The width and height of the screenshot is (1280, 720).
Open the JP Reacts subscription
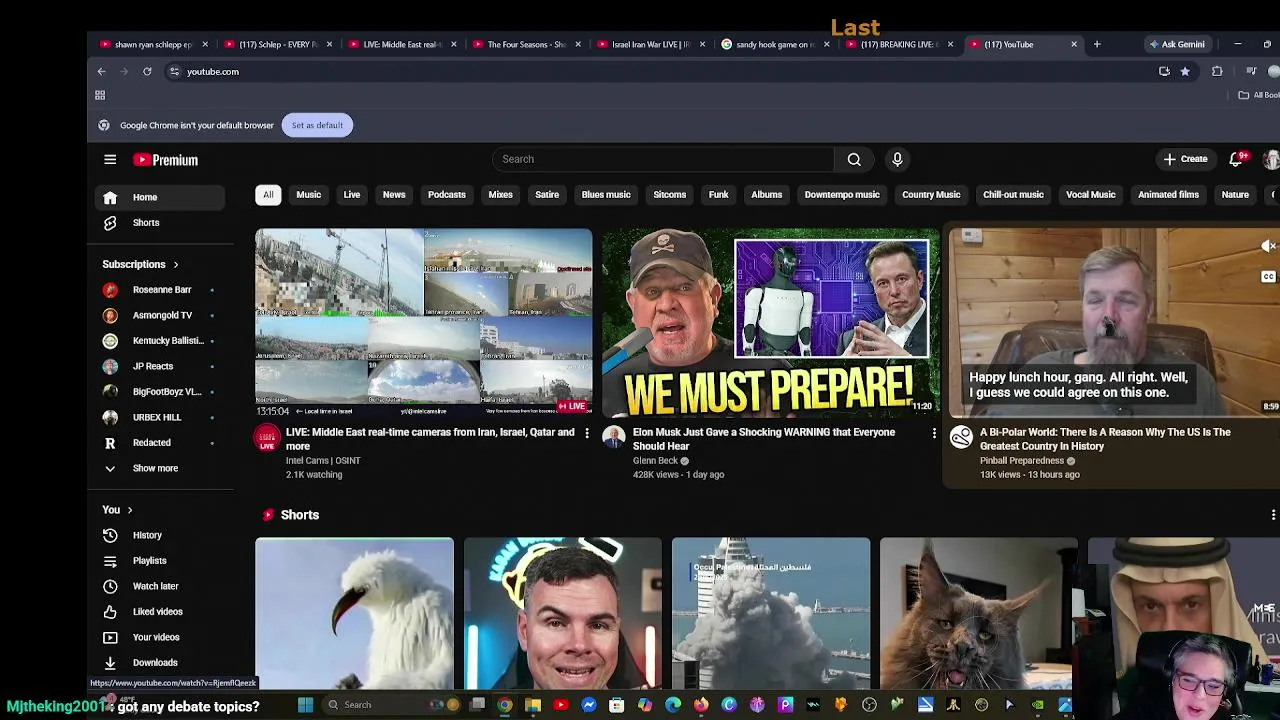pos(162,366)
